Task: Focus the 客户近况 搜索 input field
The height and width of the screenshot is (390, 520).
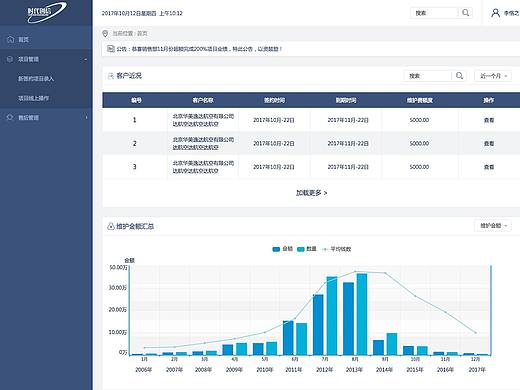Action: click(x=428, y=76)
